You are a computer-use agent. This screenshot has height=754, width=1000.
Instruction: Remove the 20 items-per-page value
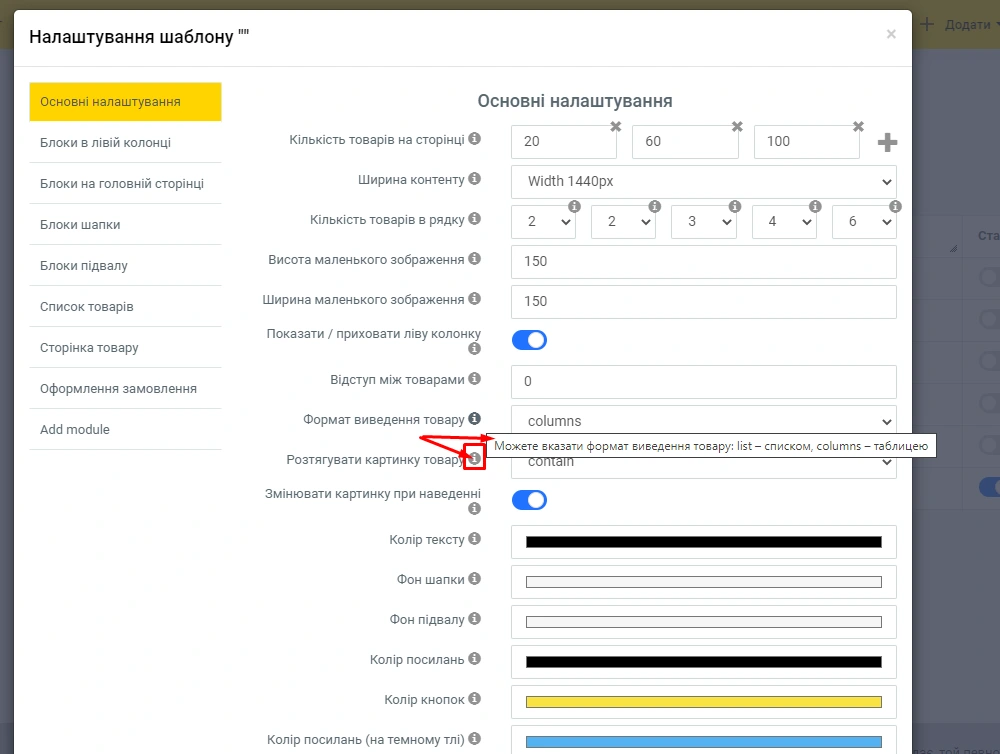pos(616,127)
